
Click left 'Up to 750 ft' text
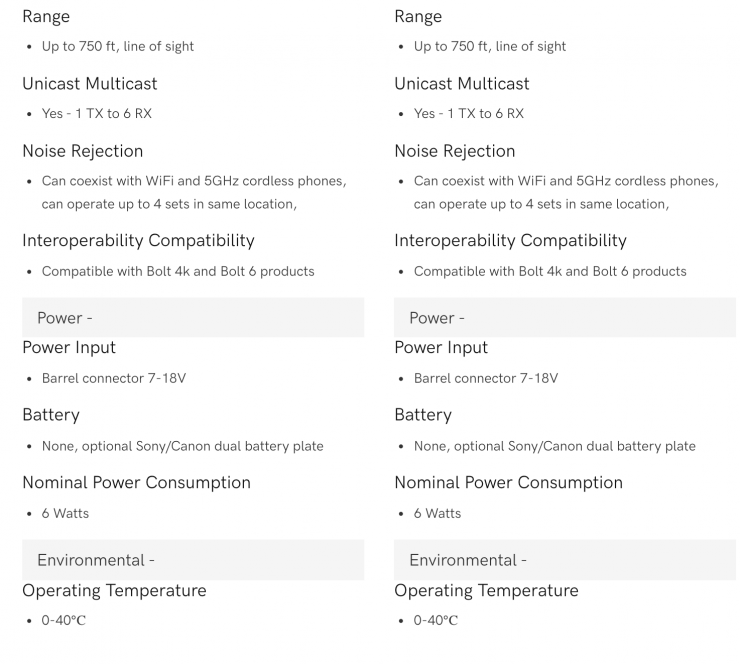118,46
